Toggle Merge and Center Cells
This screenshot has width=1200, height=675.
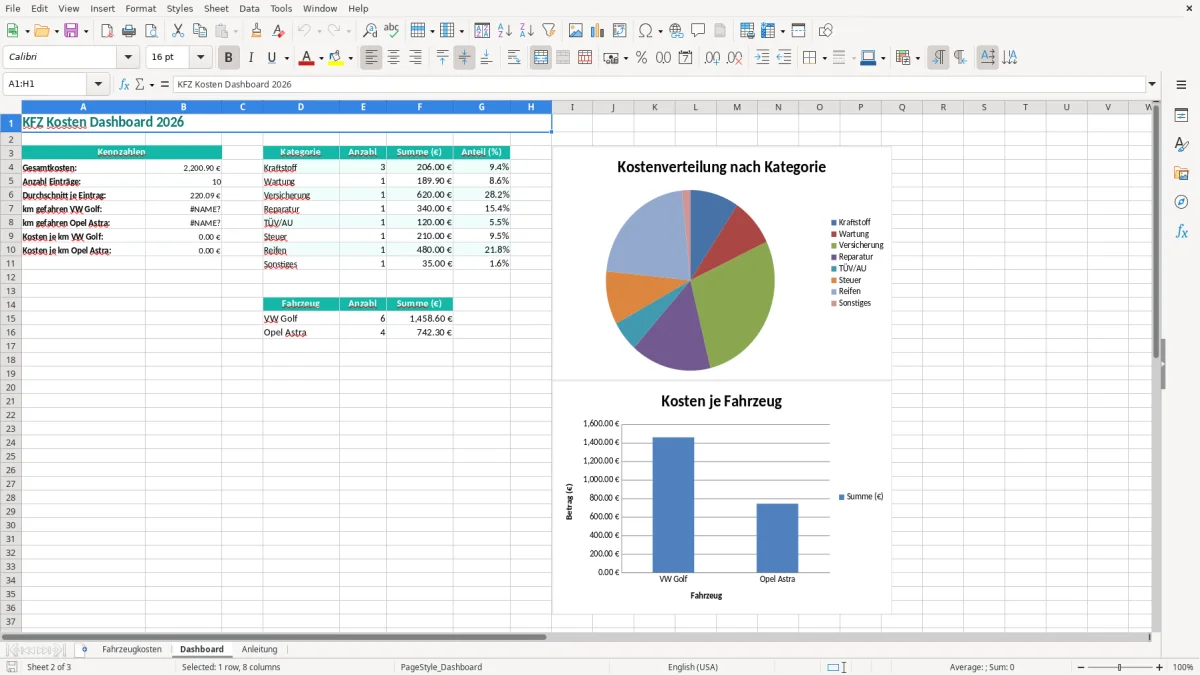pos(541,58)
